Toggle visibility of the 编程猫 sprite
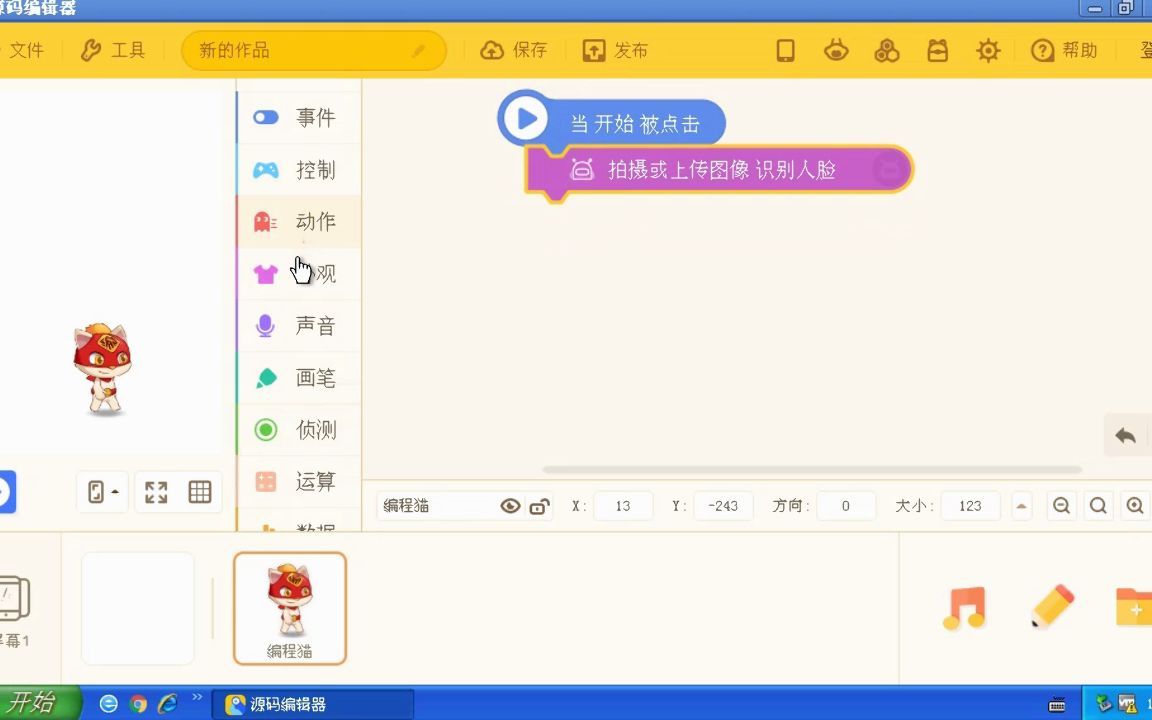Screen dimensions: 1152x720 coord(510,506)
